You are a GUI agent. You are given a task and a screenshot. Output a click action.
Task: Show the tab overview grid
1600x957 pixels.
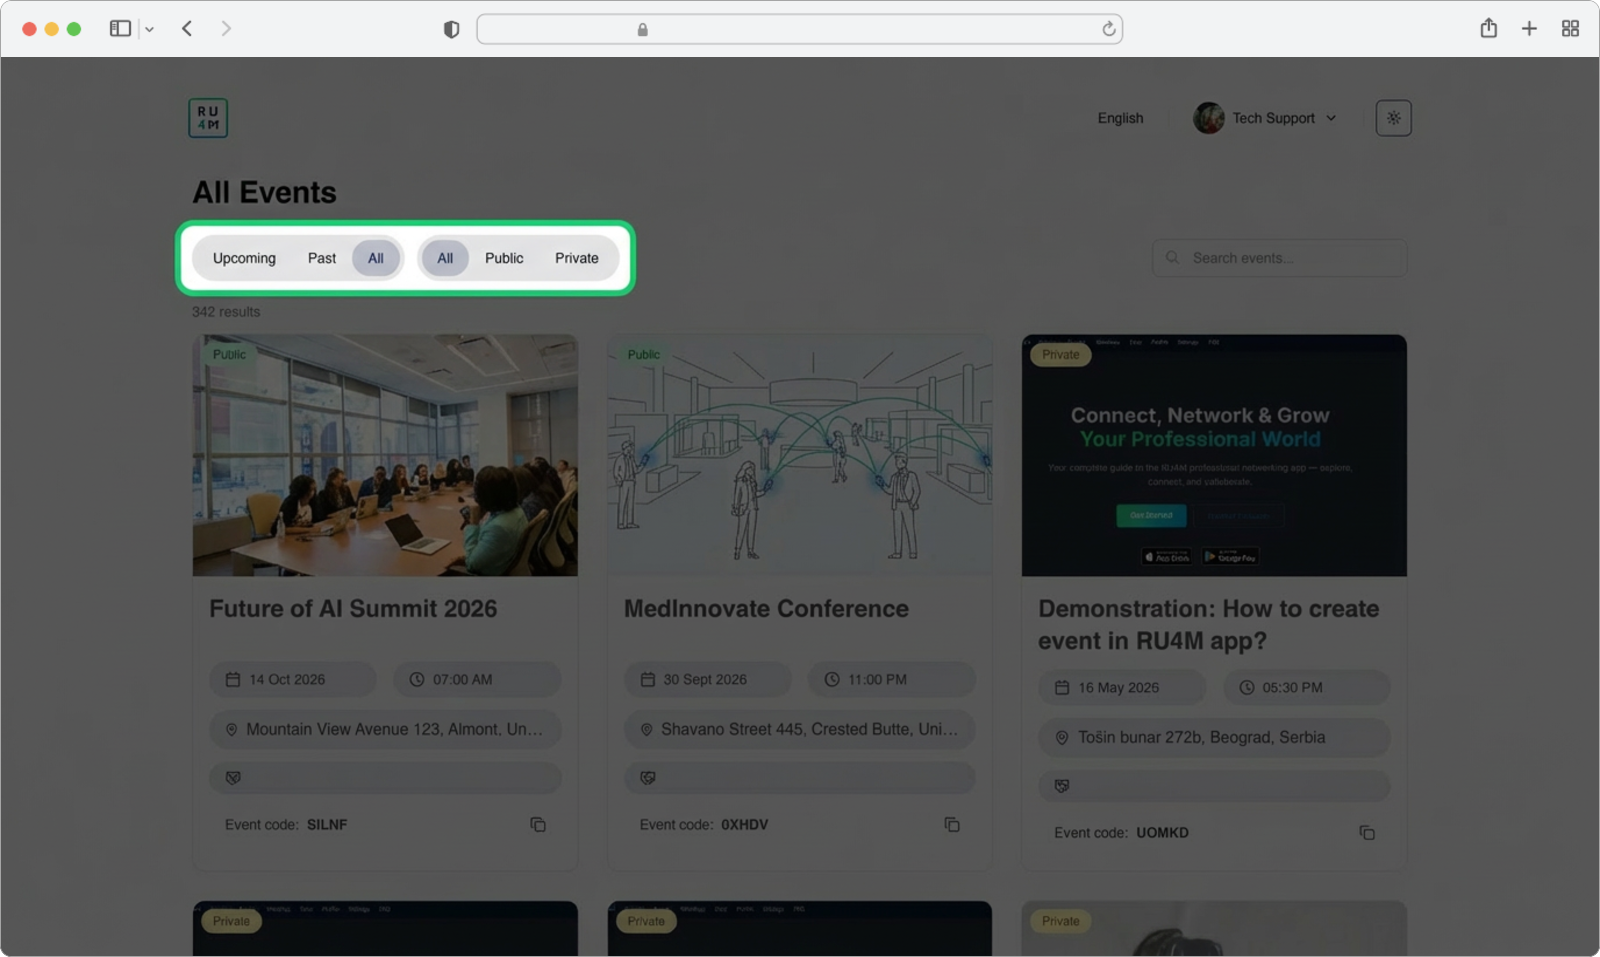point(1570,29)
